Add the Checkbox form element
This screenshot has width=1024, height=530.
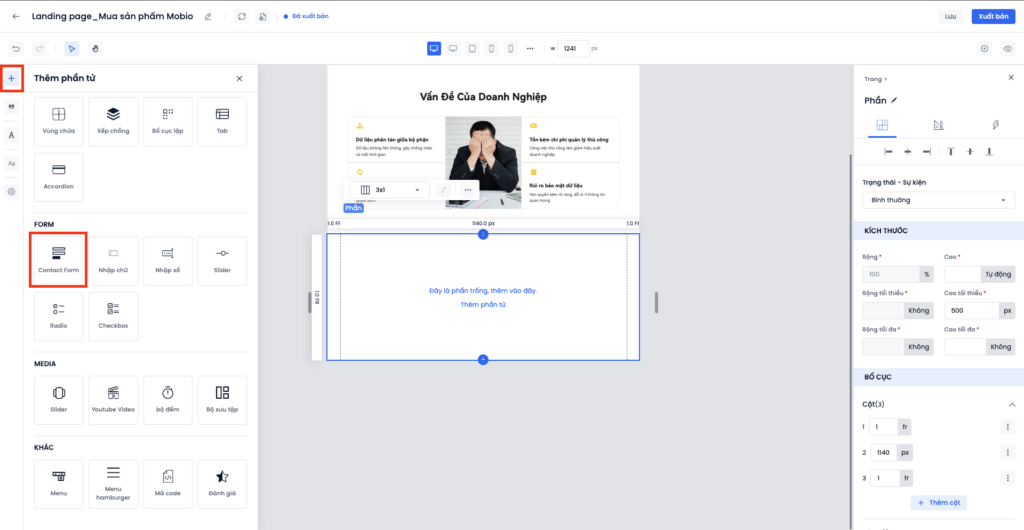coord(113,316)
